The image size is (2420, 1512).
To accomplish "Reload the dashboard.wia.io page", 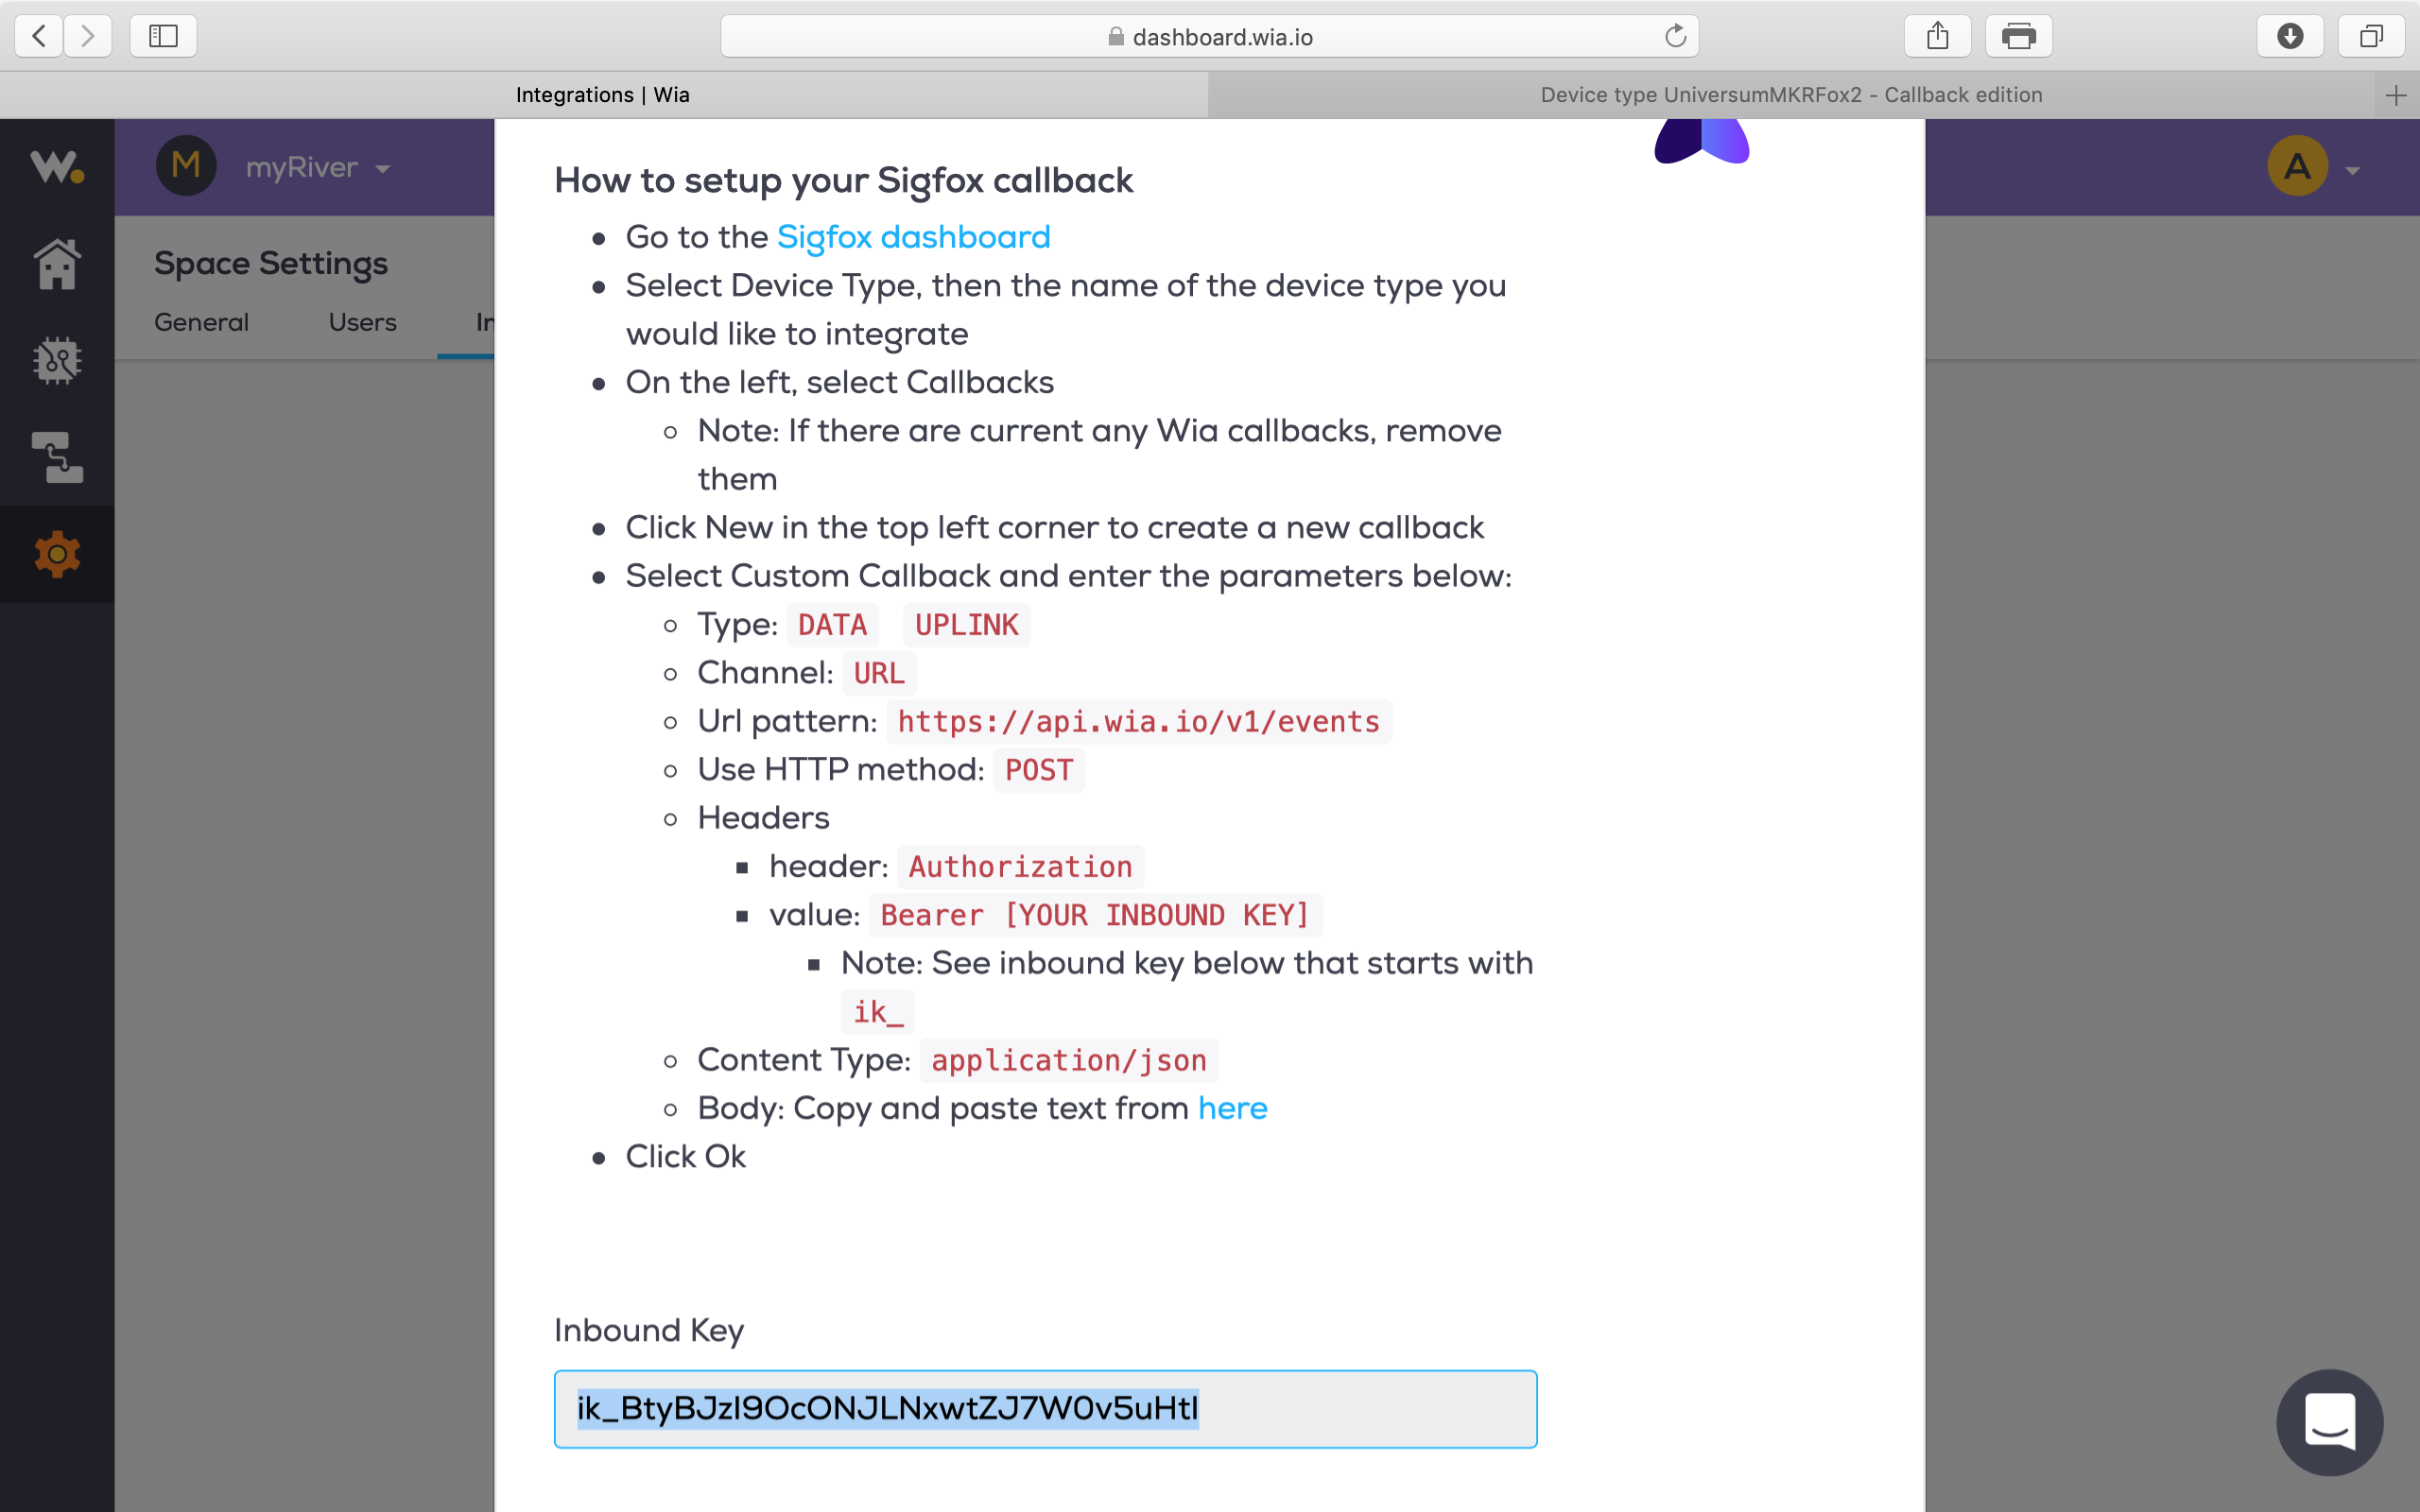I will [x=1675, y=37].
